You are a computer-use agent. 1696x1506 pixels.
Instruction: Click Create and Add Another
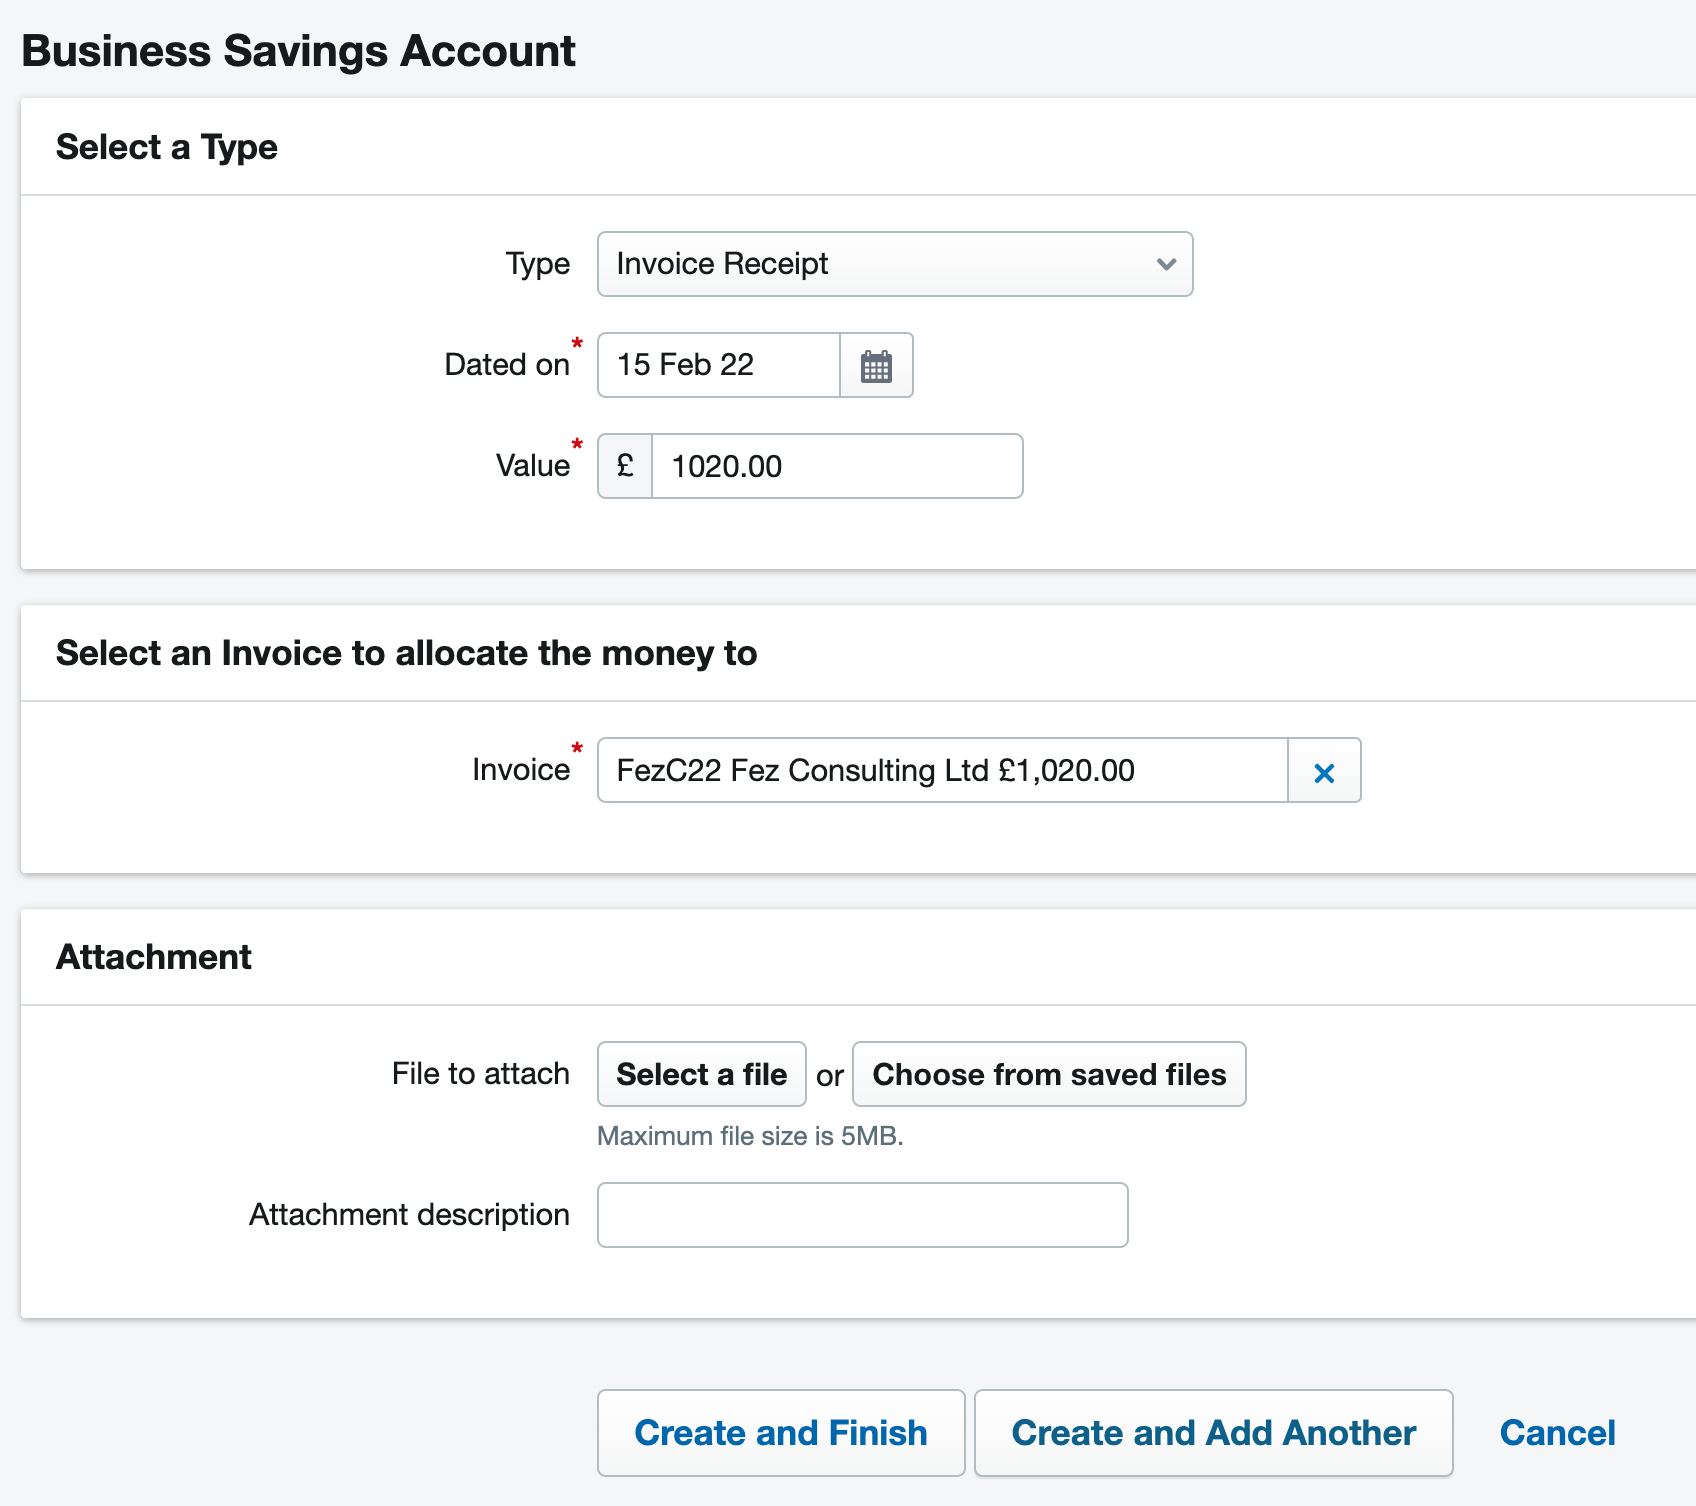click(1213, 1432)
